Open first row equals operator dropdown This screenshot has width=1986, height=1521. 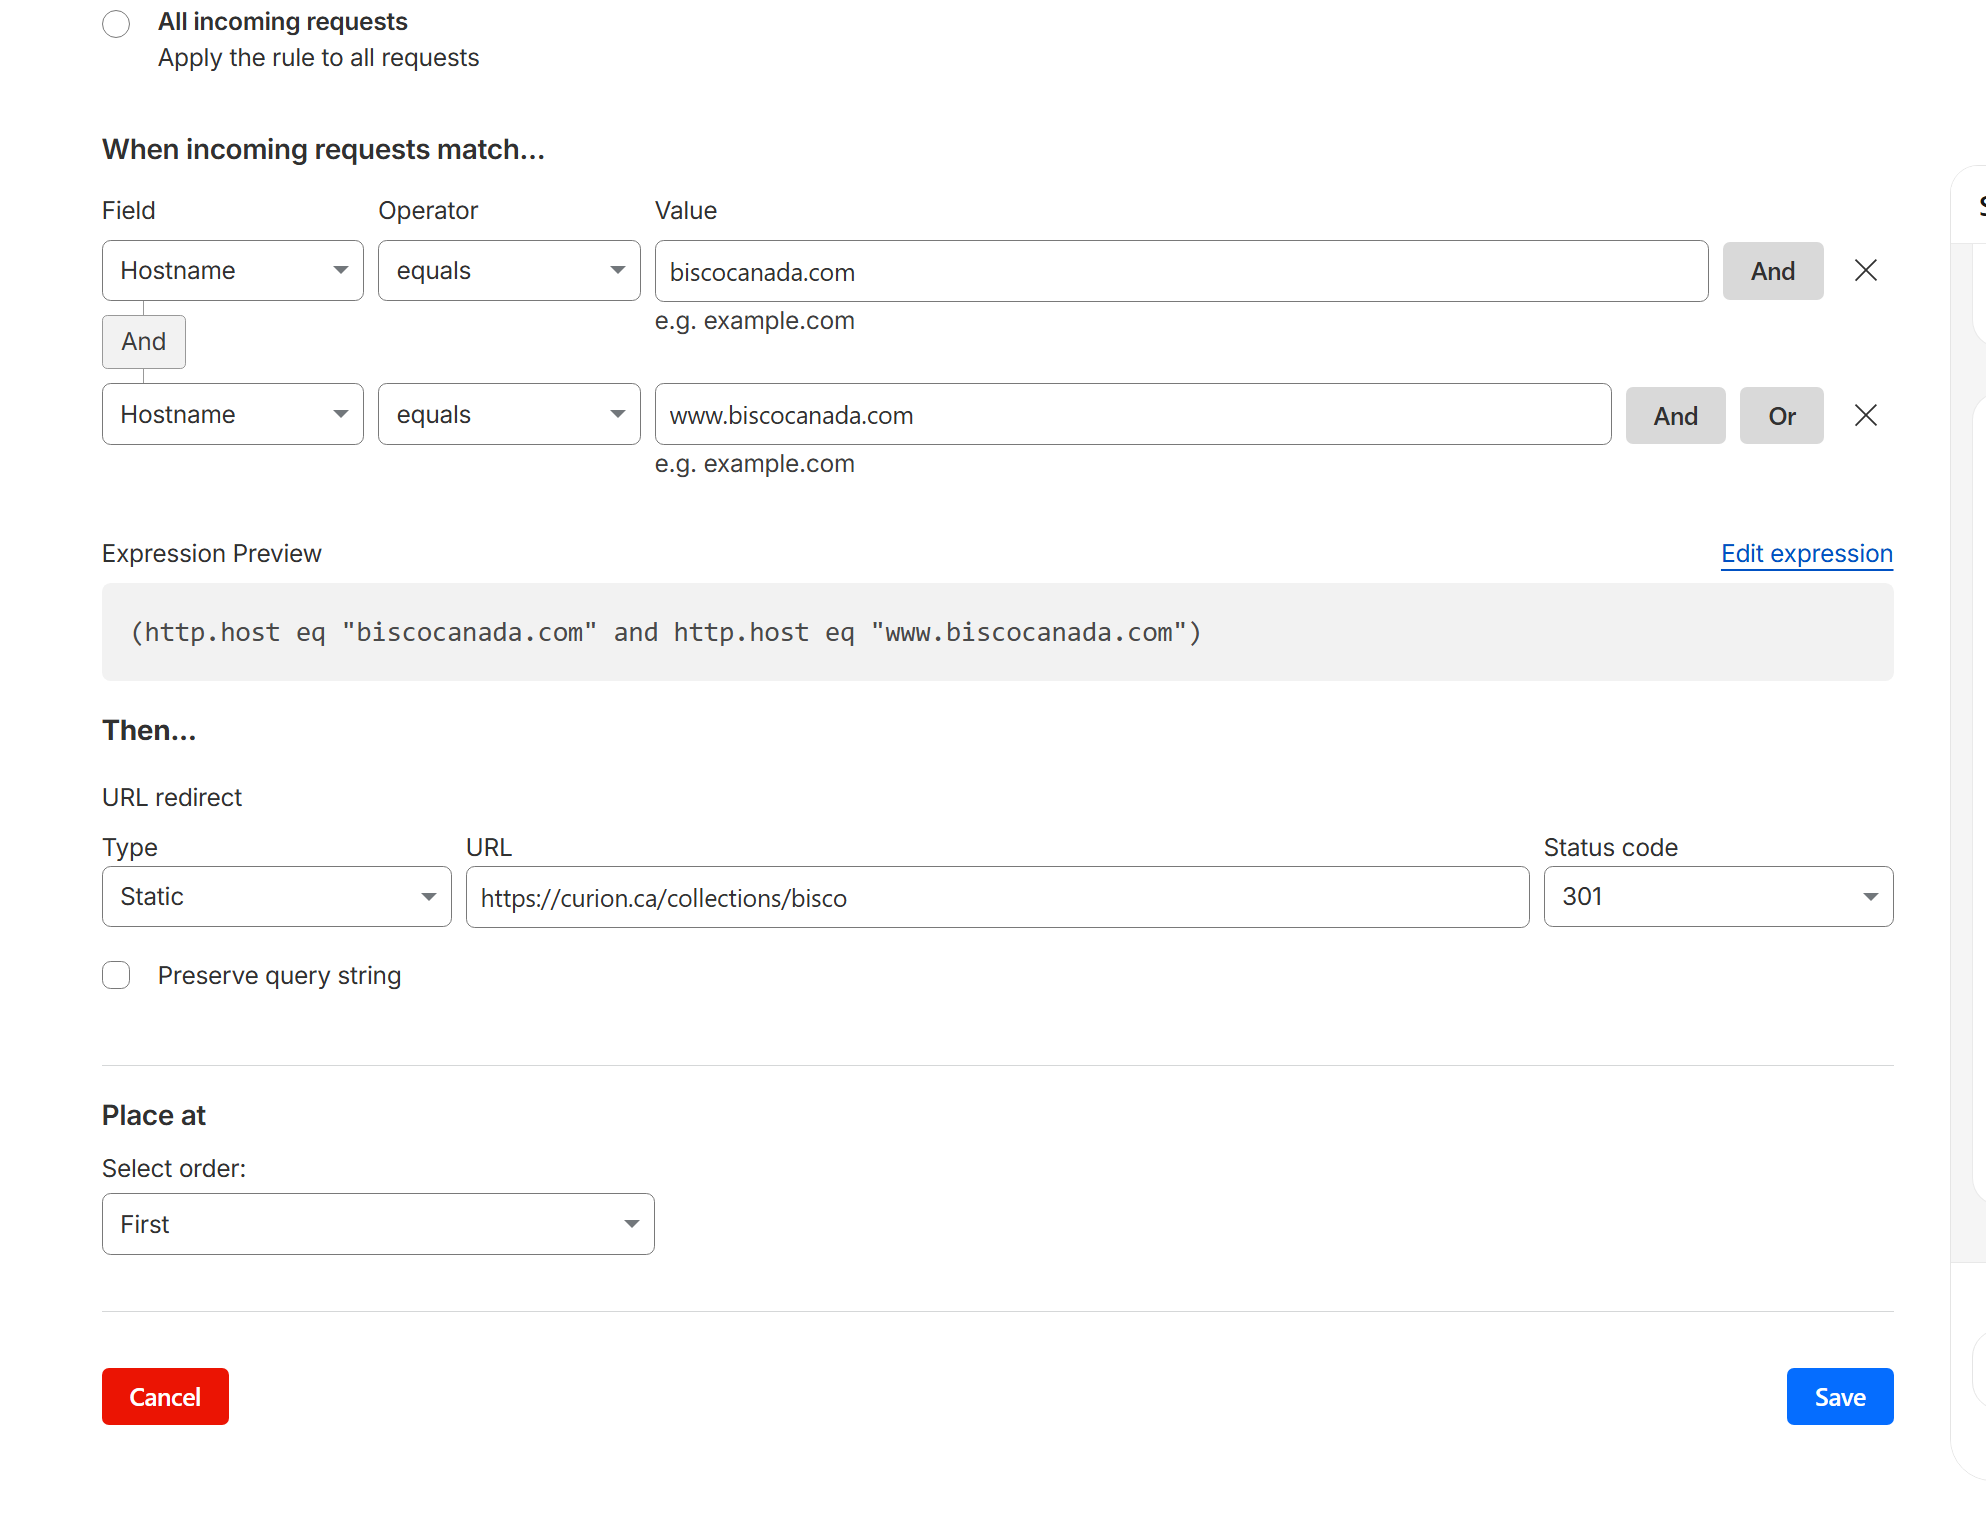[x=508, y=271]
